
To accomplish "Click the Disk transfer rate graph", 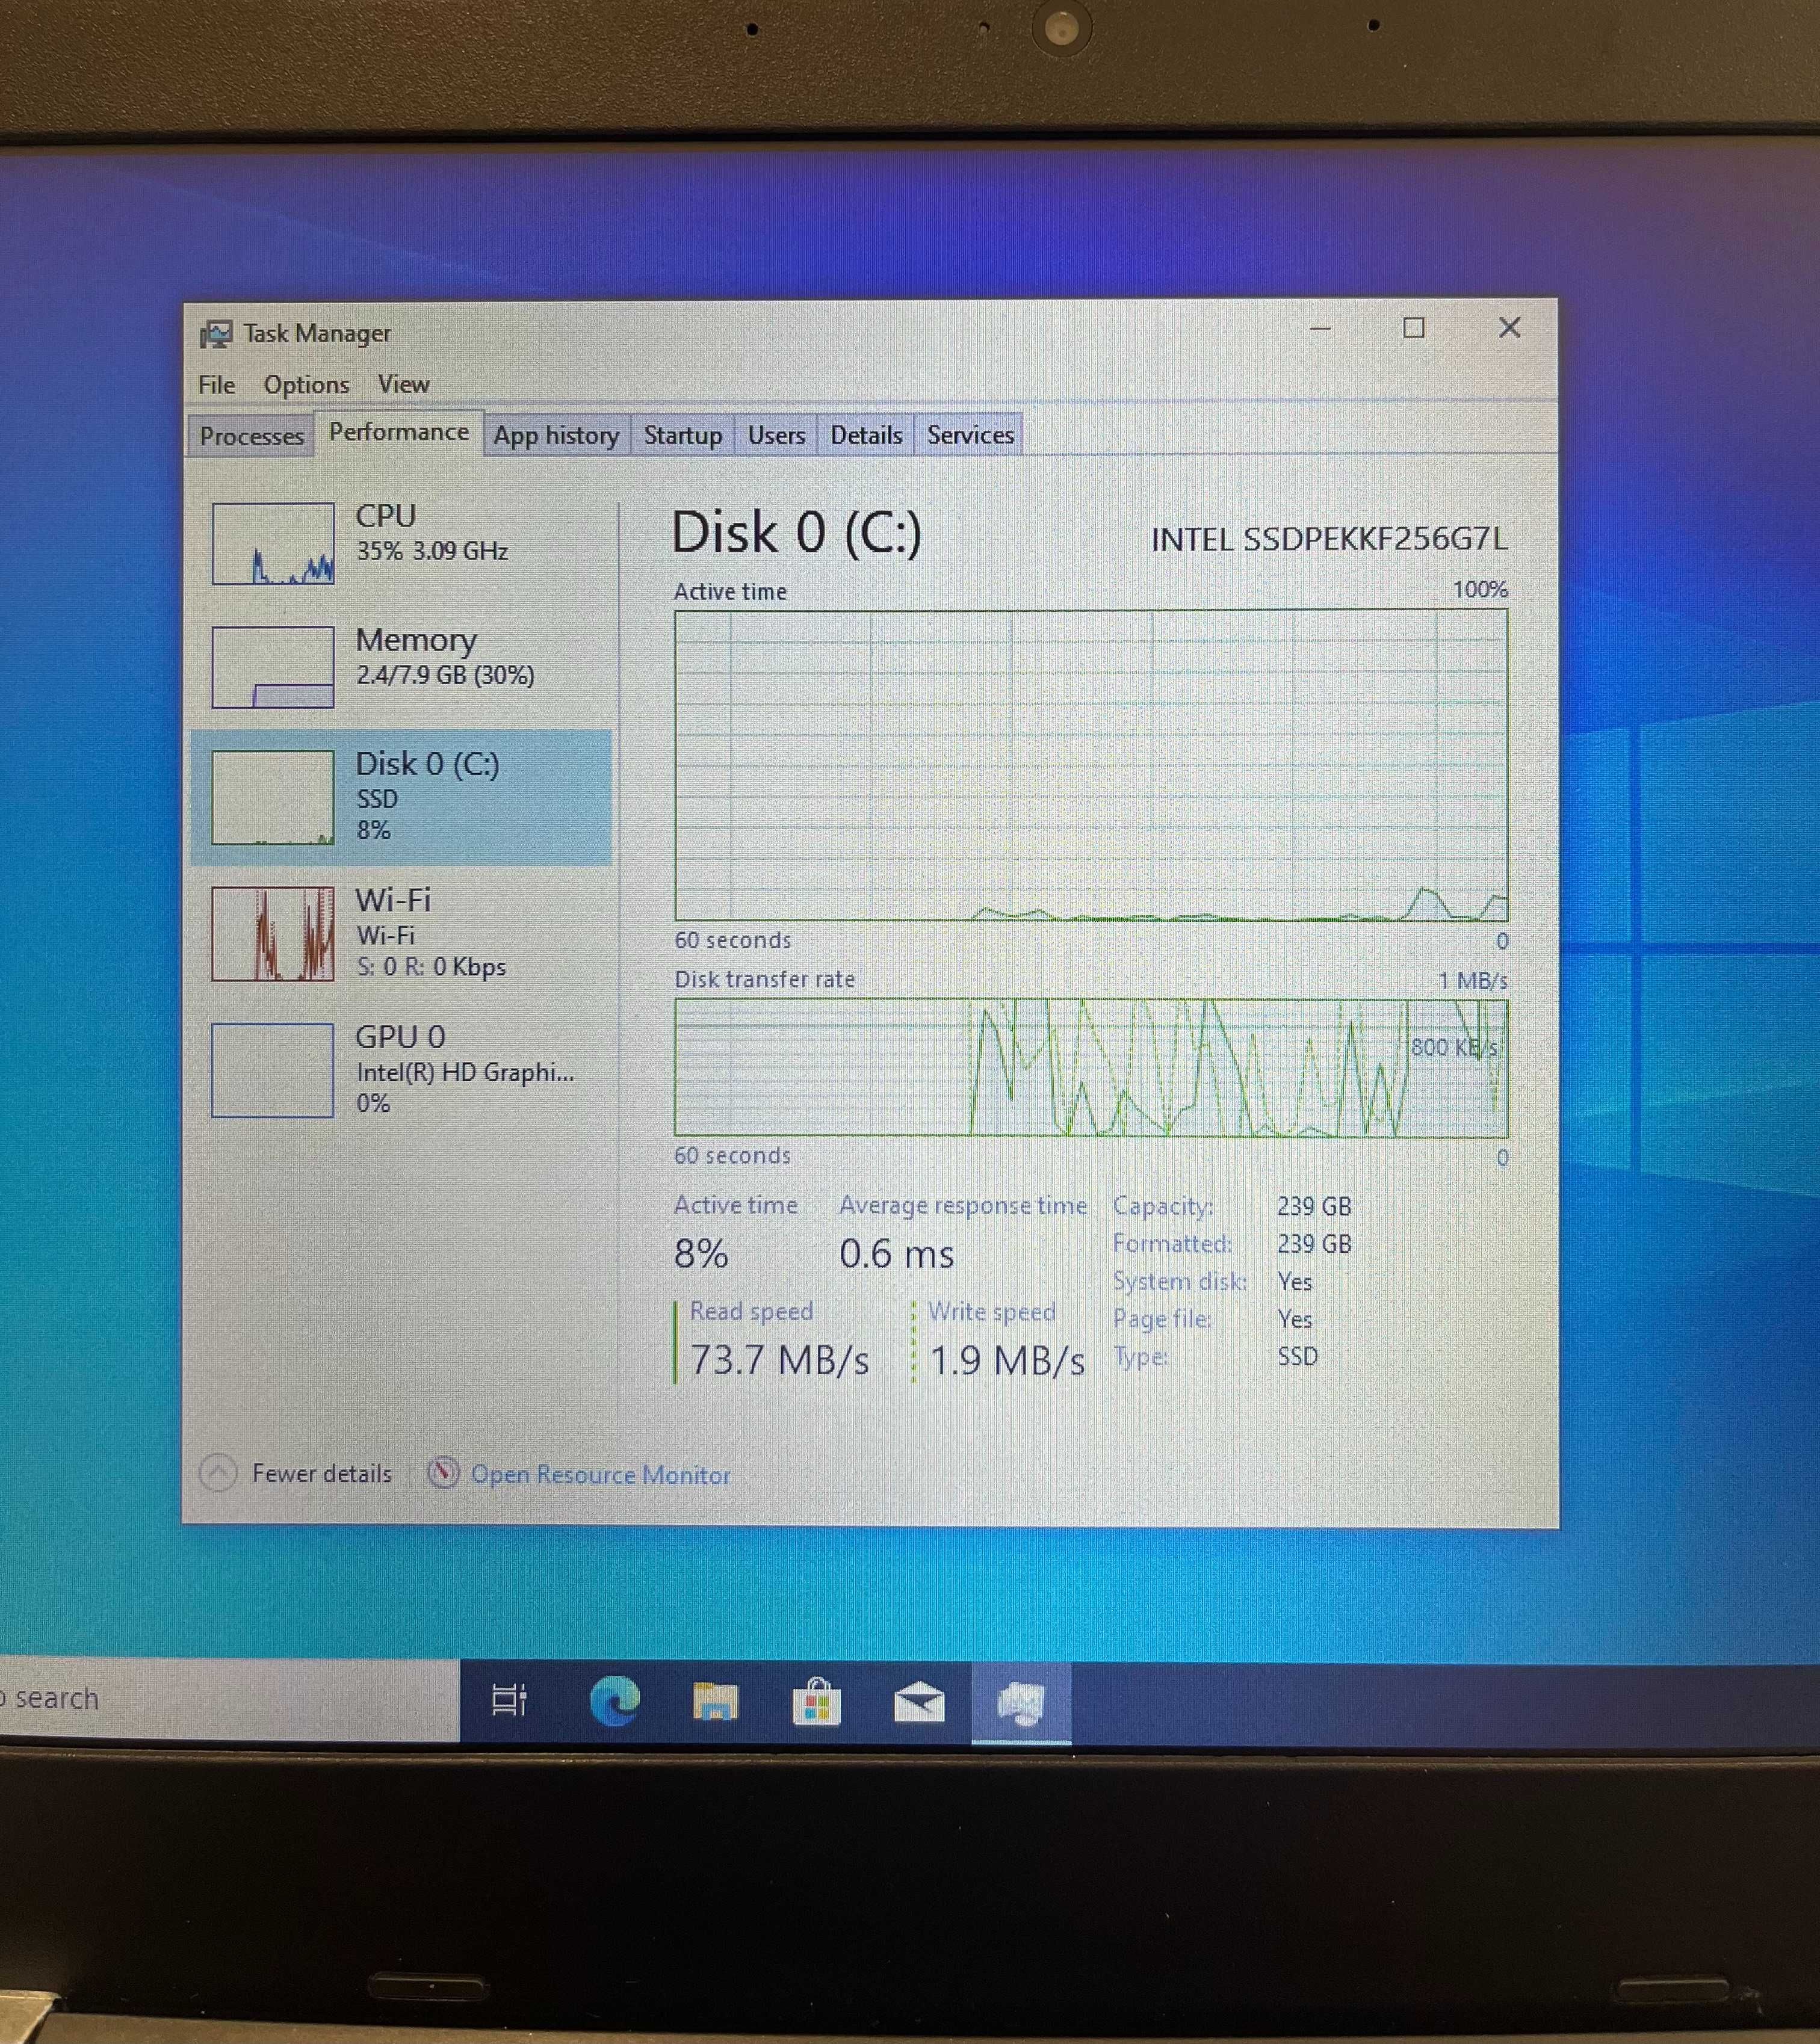I will coord(1091,1068).
